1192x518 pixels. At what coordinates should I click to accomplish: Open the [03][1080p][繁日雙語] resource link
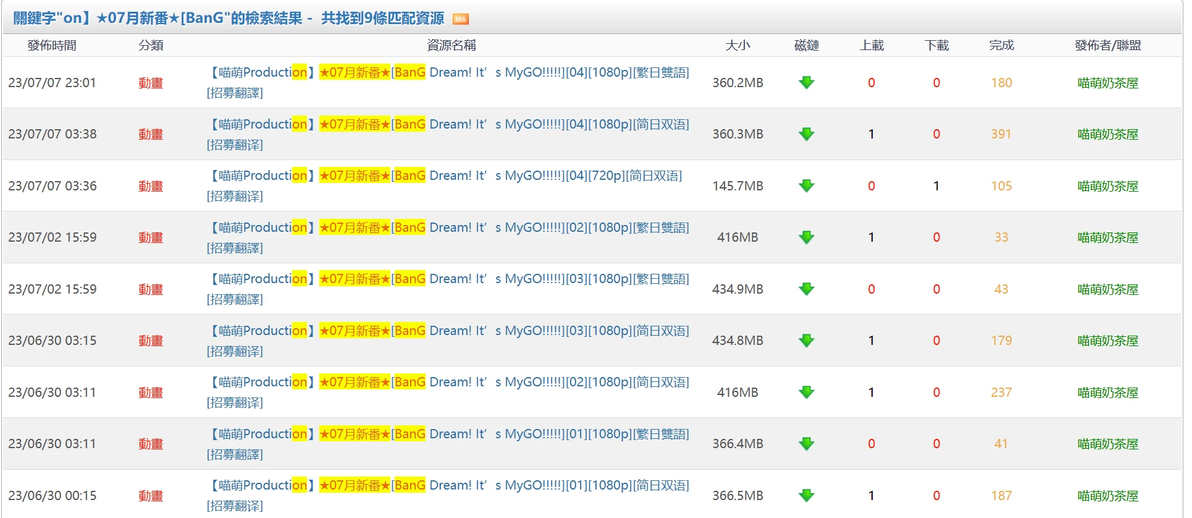(449, 290)
